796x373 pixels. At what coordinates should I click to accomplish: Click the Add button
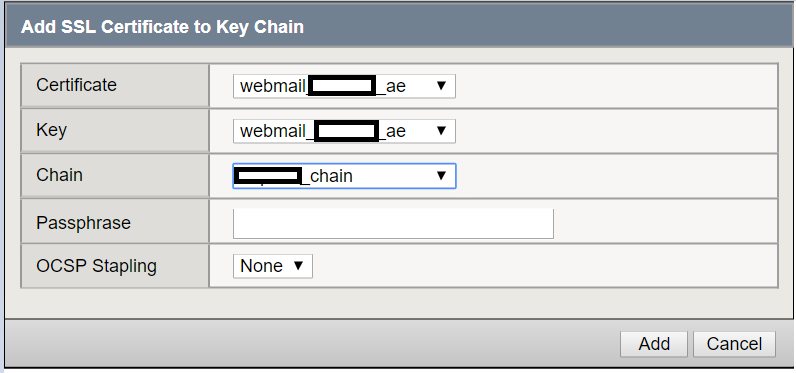pyautogui.click(x=654, y=344)
